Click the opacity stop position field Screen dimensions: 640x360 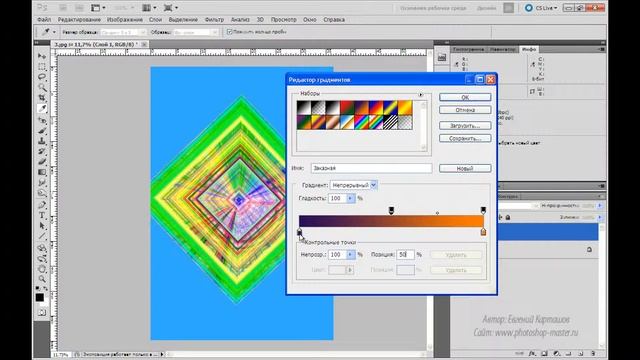[405, 255]
